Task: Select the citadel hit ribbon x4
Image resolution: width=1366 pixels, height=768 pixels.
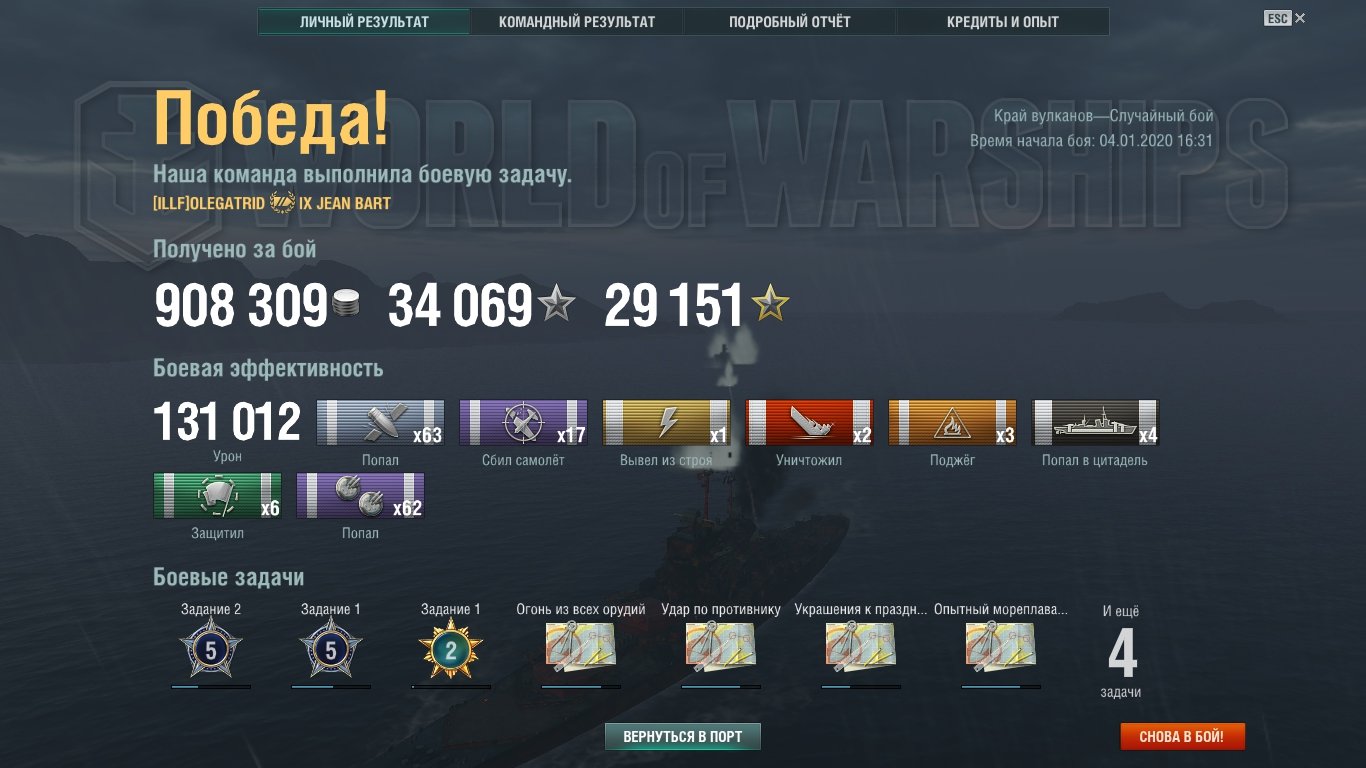Action: click(1095, 422)
